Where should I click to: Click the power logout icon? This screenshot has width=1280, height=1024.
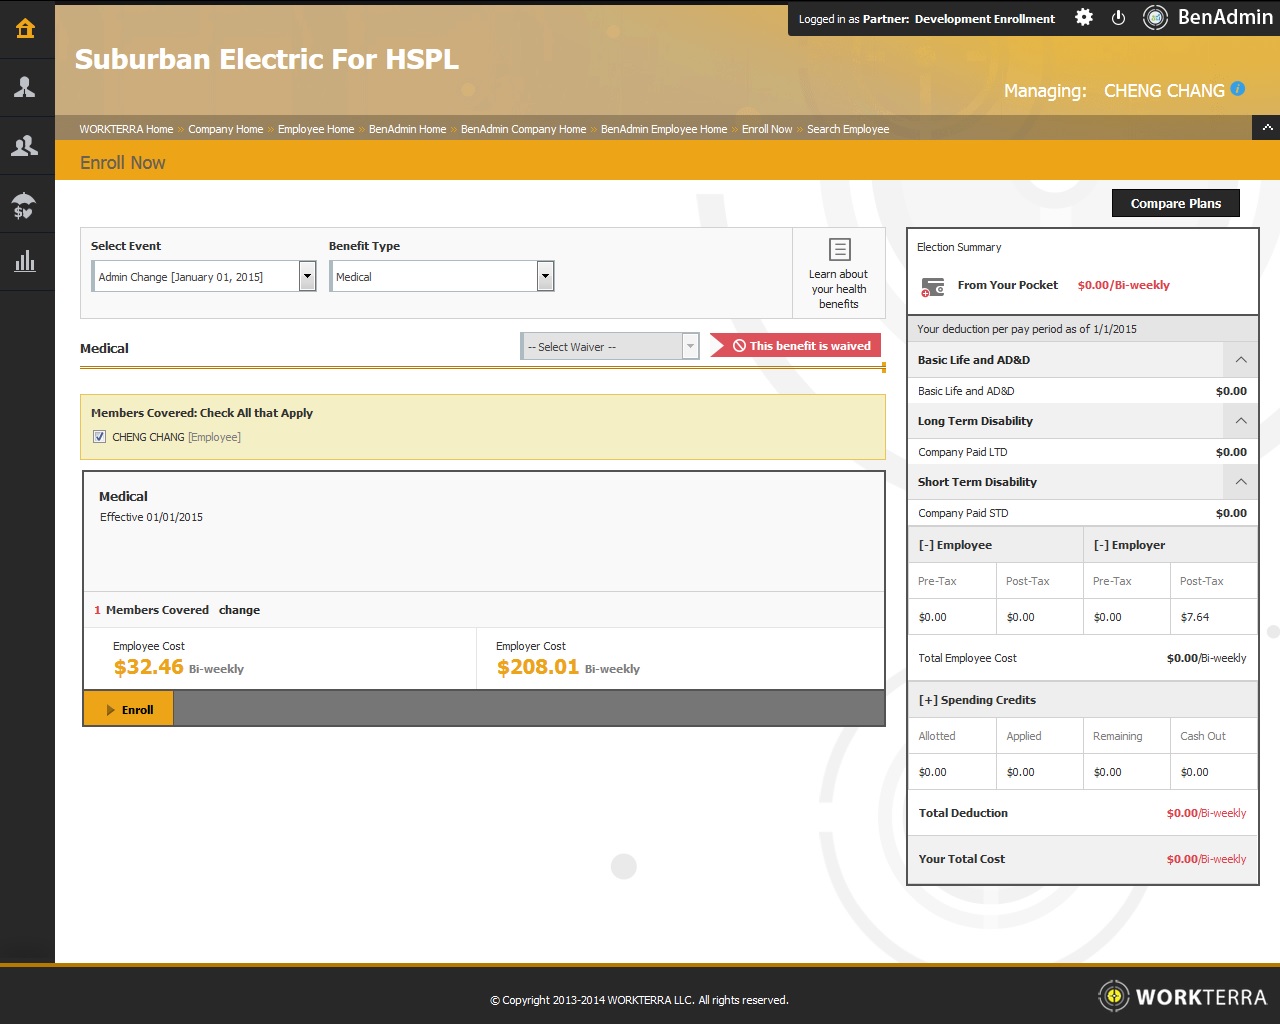[x=1119, y=18]
